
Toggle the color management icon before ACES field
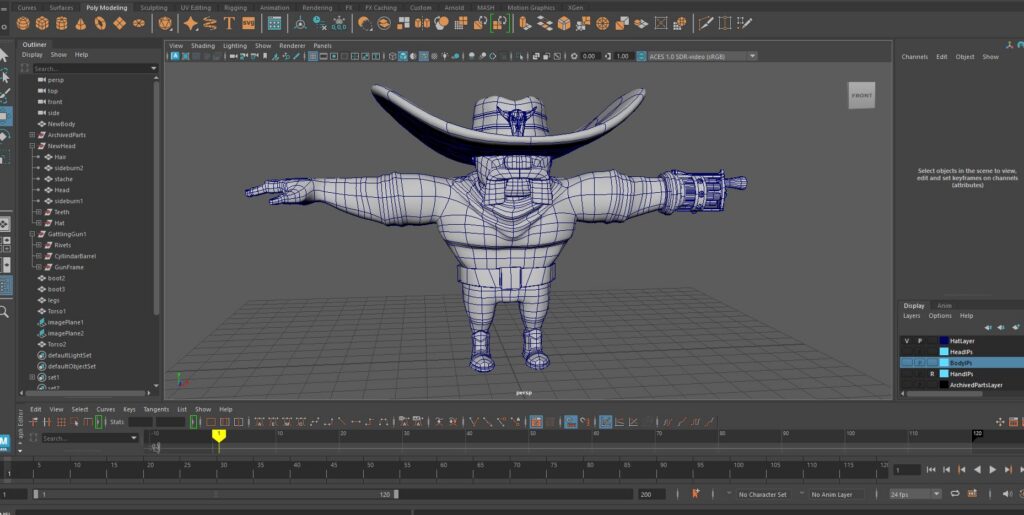pyautogui.click(x=641, y=56)
